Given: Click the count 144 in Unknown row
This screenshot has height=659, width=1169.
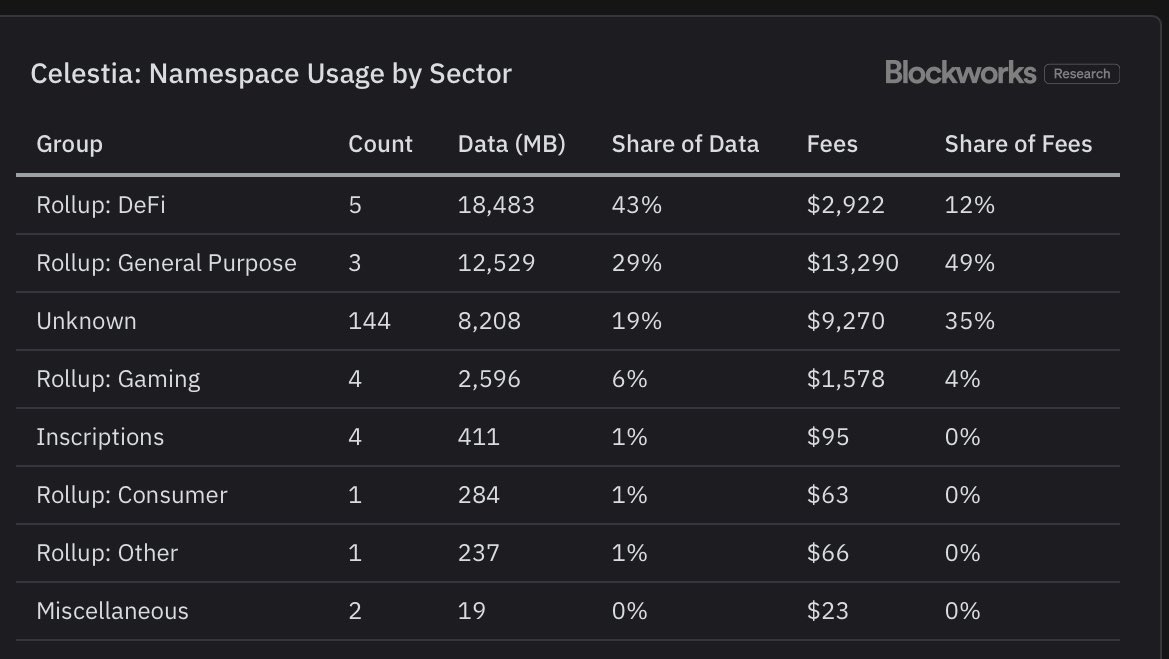Looking at the screenshot, I should point(369,321).
